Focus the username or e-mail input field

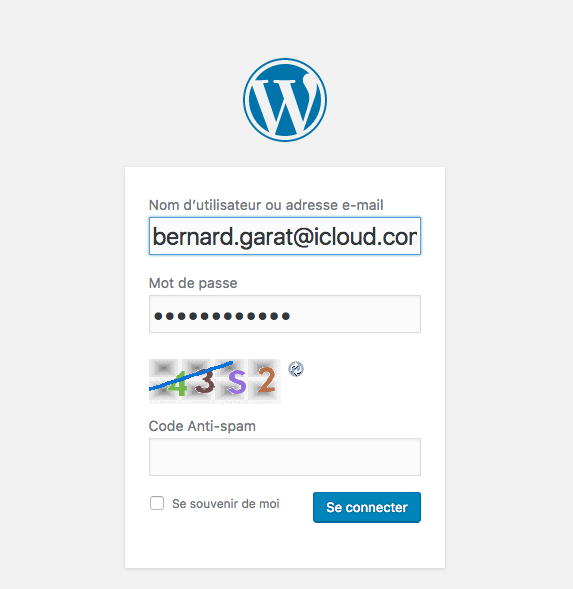point(285,236)
